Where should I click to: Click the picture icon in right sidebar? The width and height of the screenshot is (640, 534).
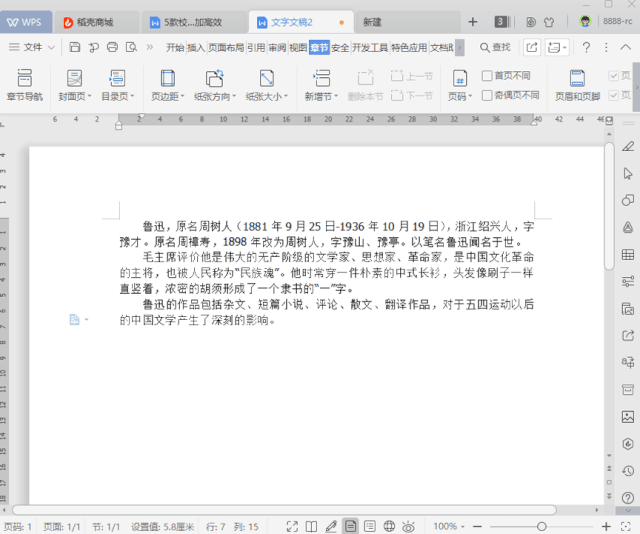click(x=628, y=417)
